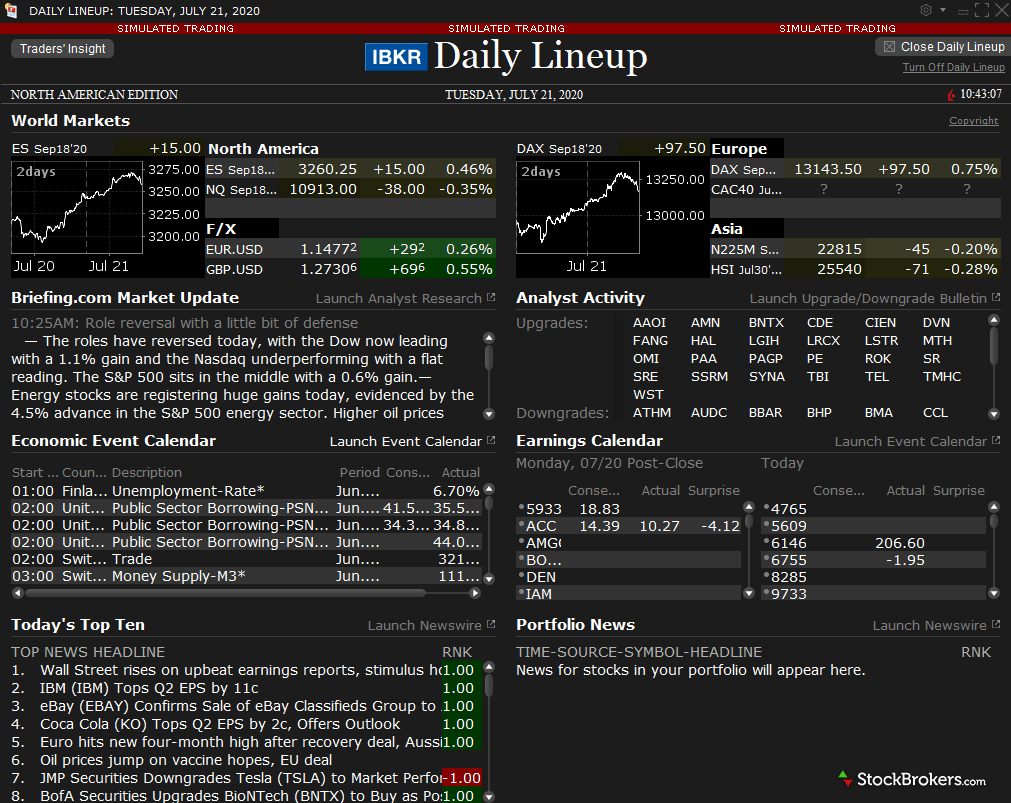Click external-link icon beside Launch Analyst Research
The height and width of the screenshot is (803, 1011).
[489, 297]
